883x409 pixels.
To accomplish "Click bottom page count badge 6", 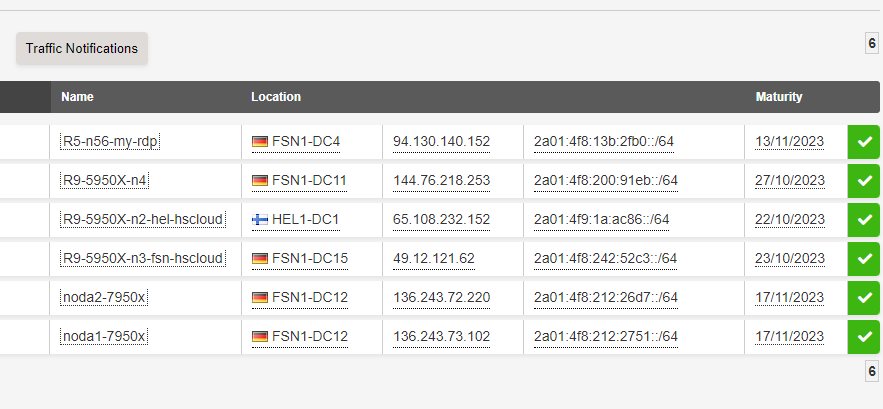I will 872,372.
